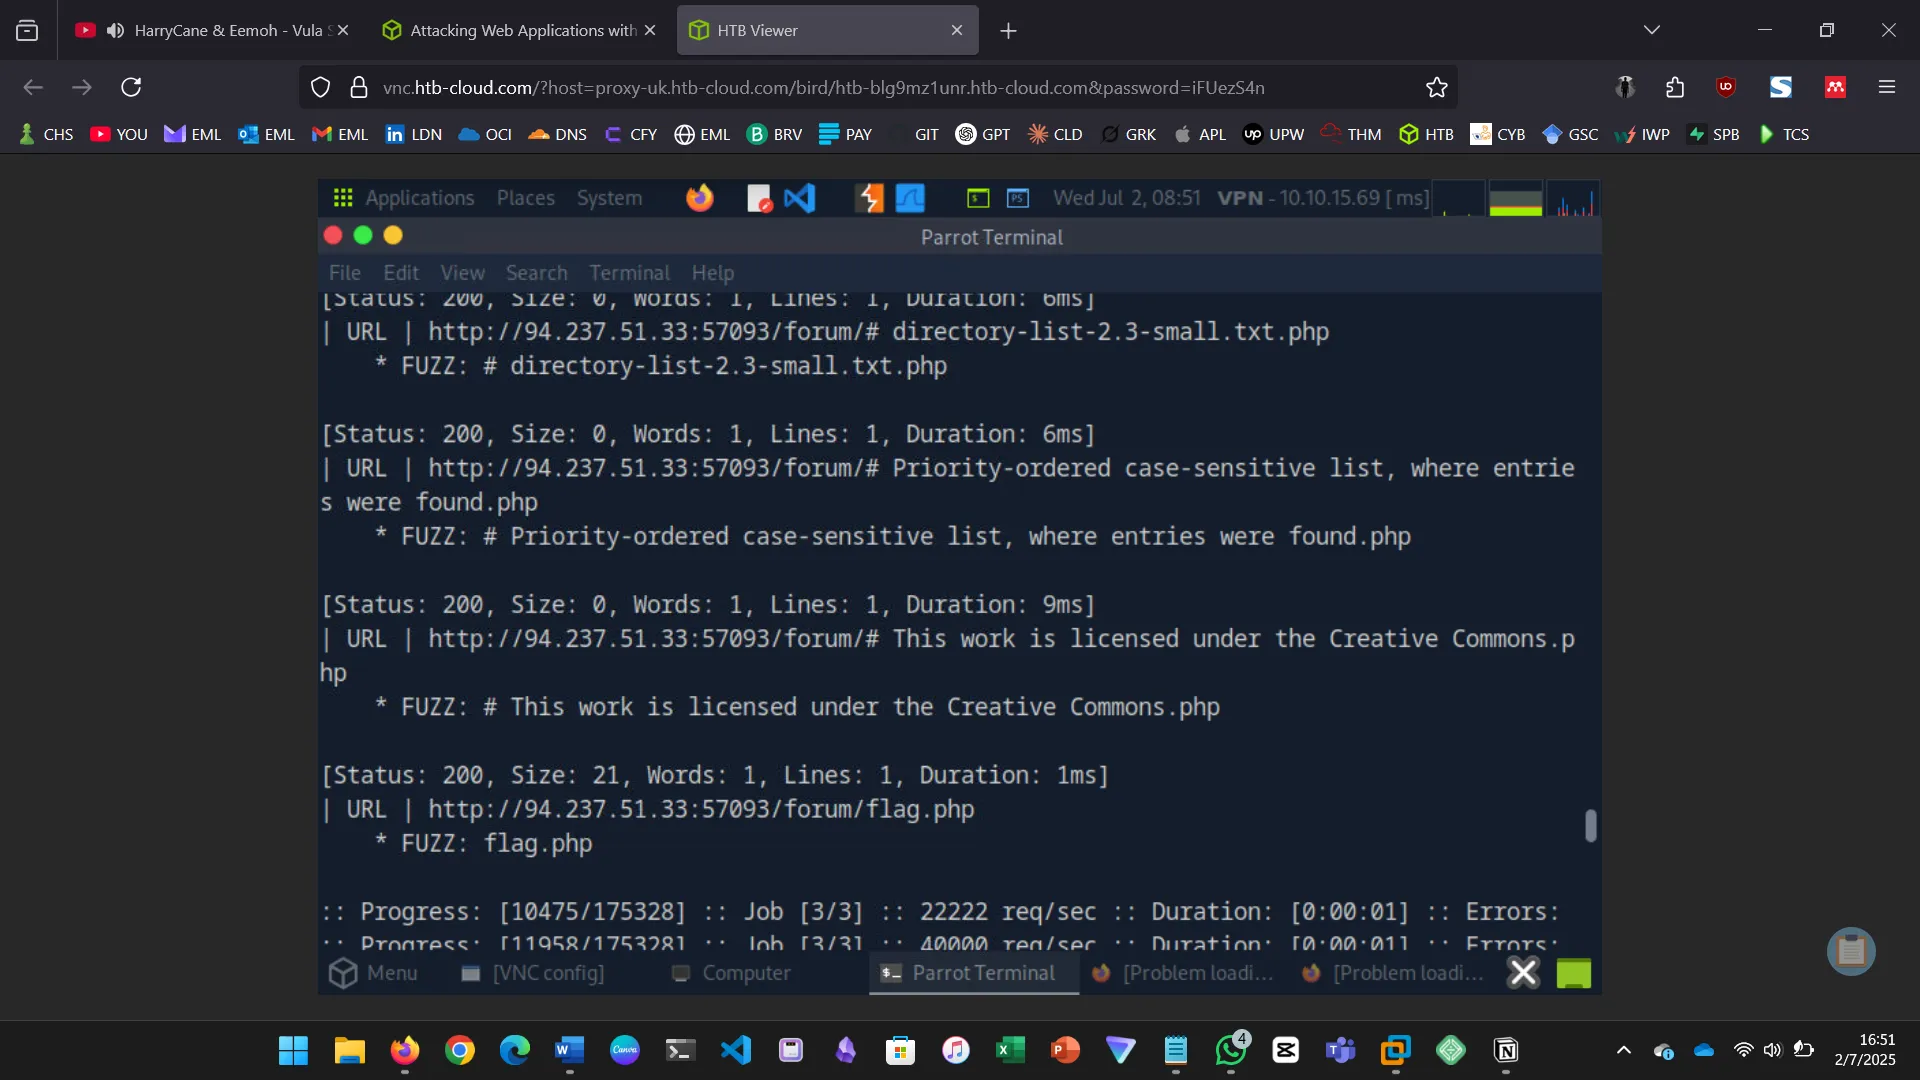1920x1080 pixels.
Task: Open the Firefox application menu
Action: point(1888,87)
